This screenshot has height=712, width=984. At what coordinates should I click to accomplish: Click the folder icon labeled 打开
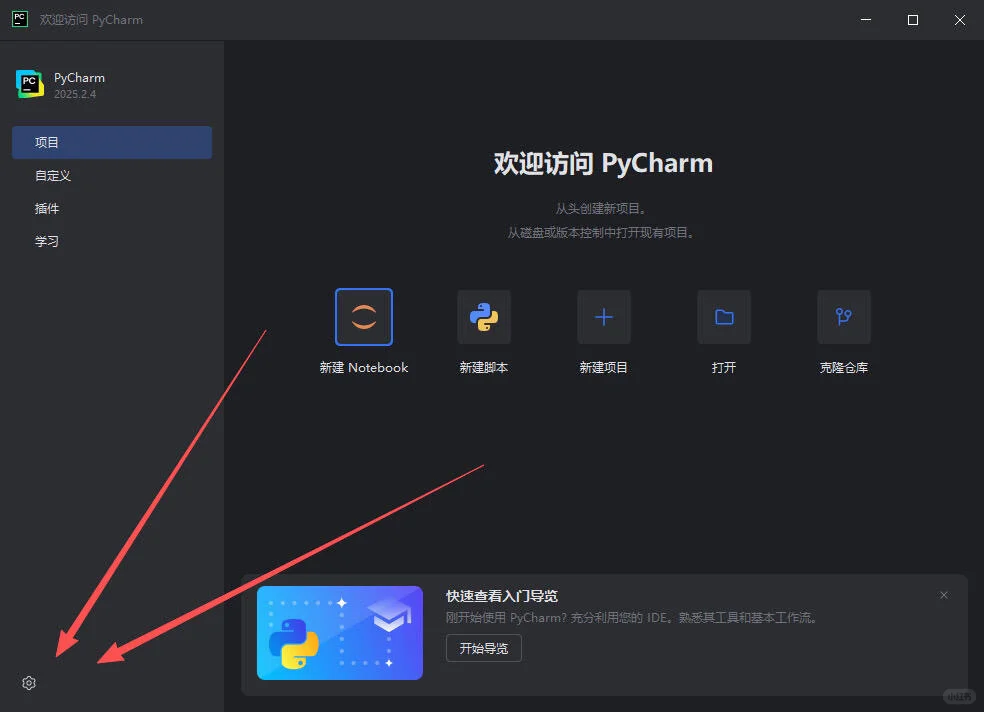[x=723, y=317]
